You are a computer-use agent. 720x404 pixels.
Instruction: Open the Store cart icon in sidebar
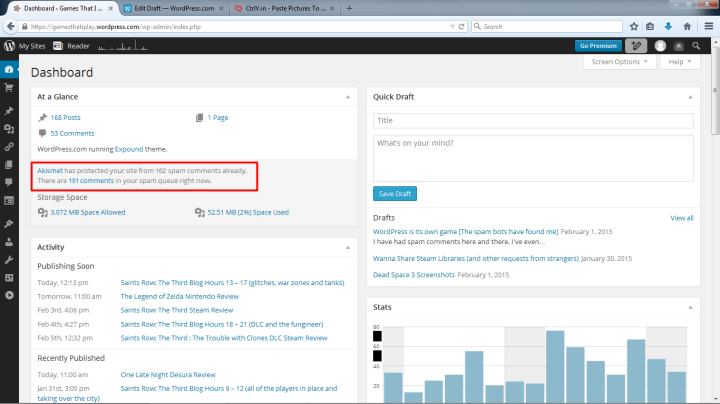pos(9,88)
